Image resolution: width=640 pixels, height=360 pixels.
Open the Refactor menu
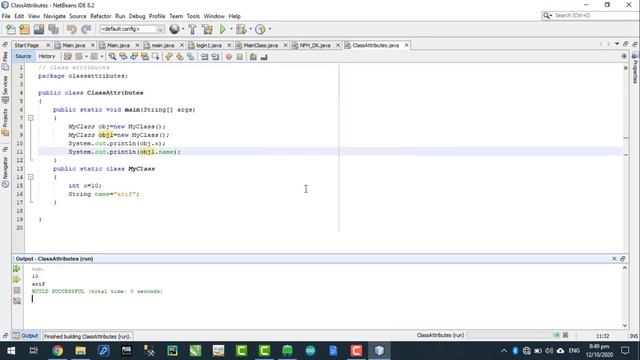point(100,16)
